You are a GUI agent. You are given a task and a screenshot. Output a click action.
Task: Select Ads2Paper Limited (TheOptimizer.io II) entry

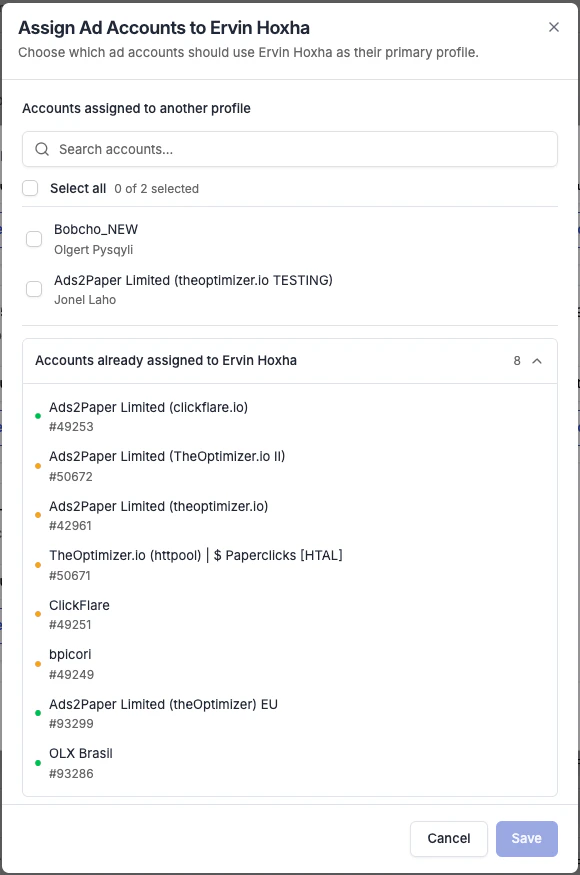(x=167, y=456)
